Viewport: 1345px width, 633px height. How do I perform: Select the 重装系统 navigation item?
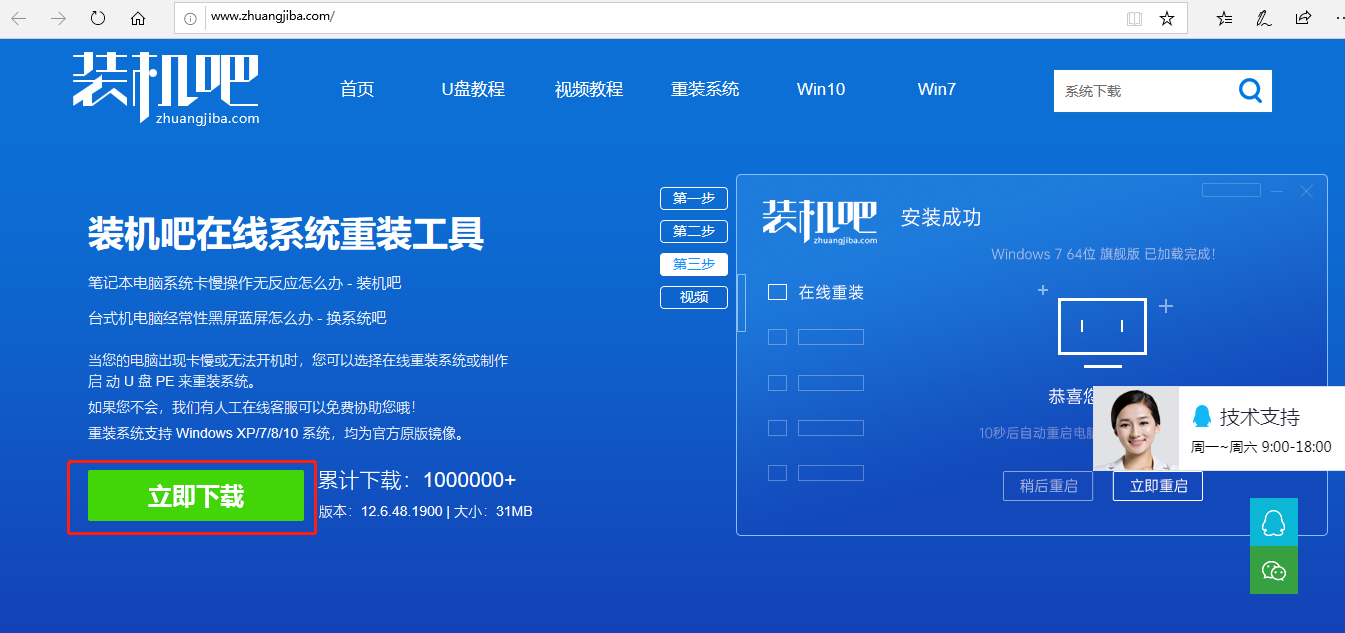click(705, 89)
